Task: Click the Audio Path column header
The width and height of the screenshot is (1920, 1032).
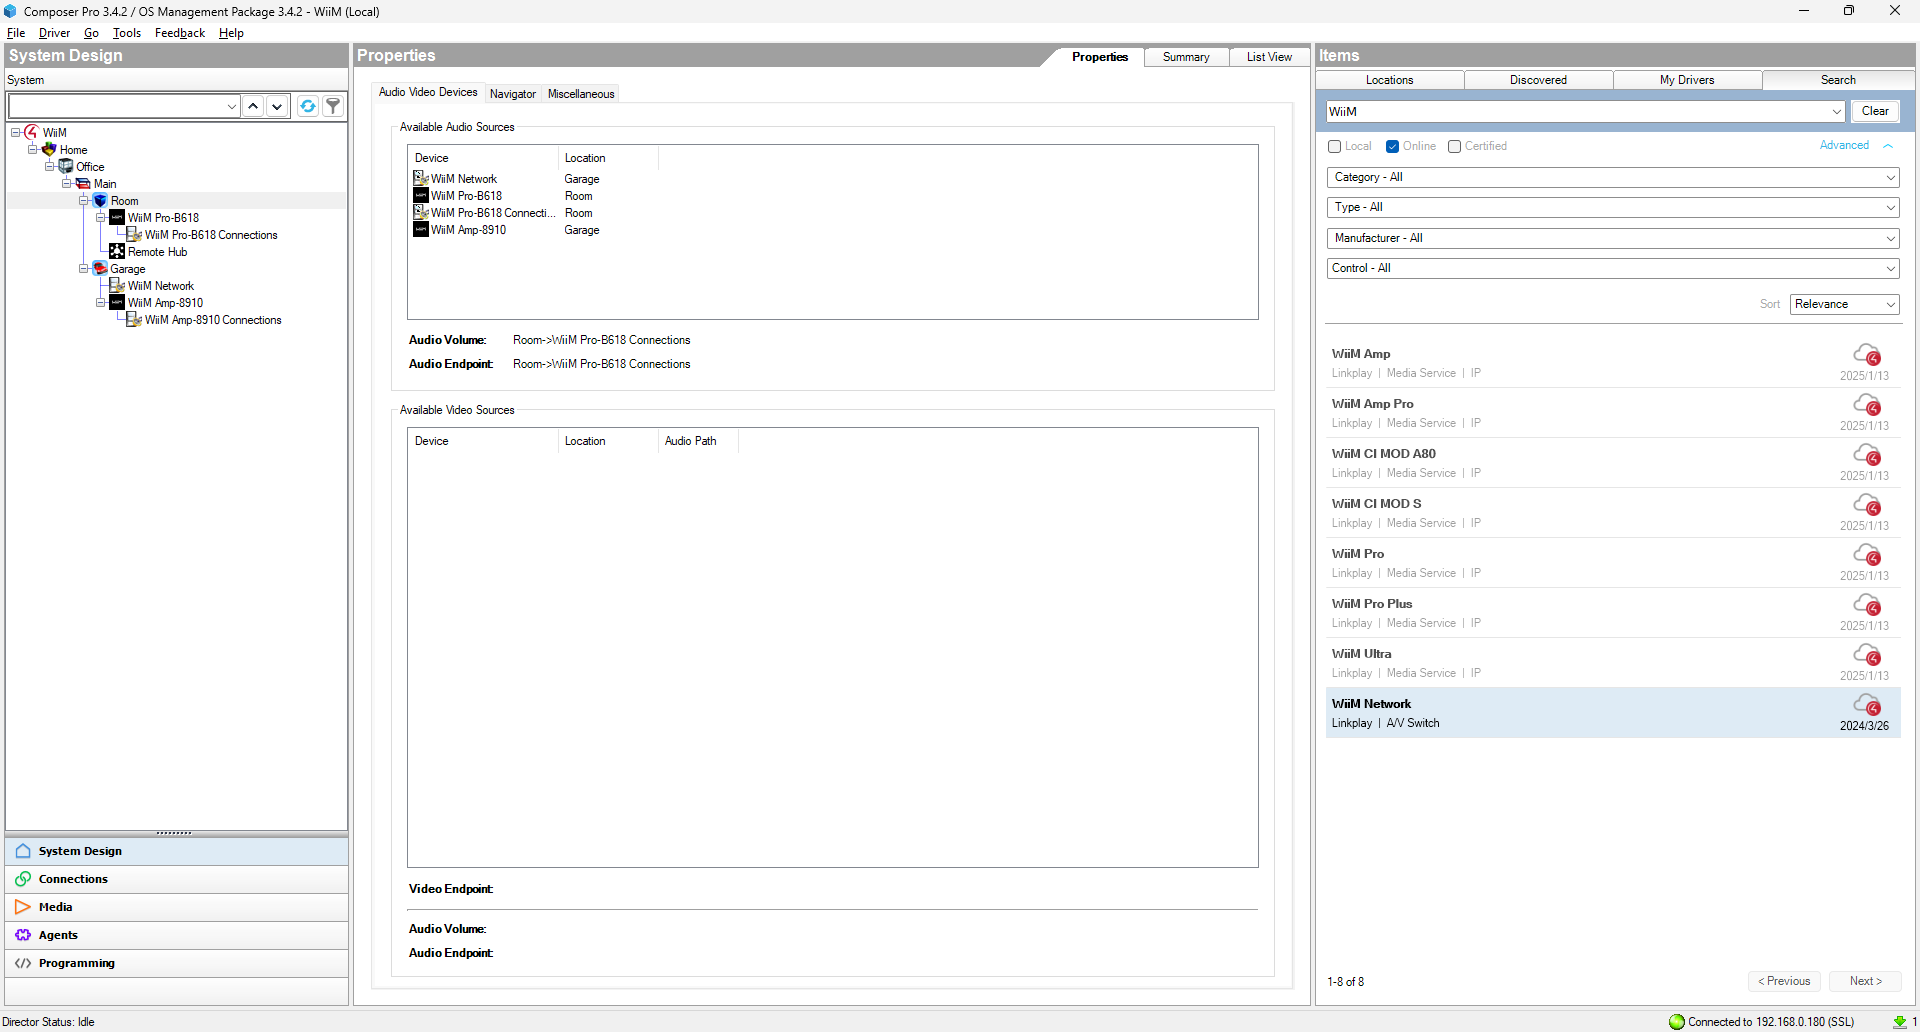Action: tap(698, 441)
